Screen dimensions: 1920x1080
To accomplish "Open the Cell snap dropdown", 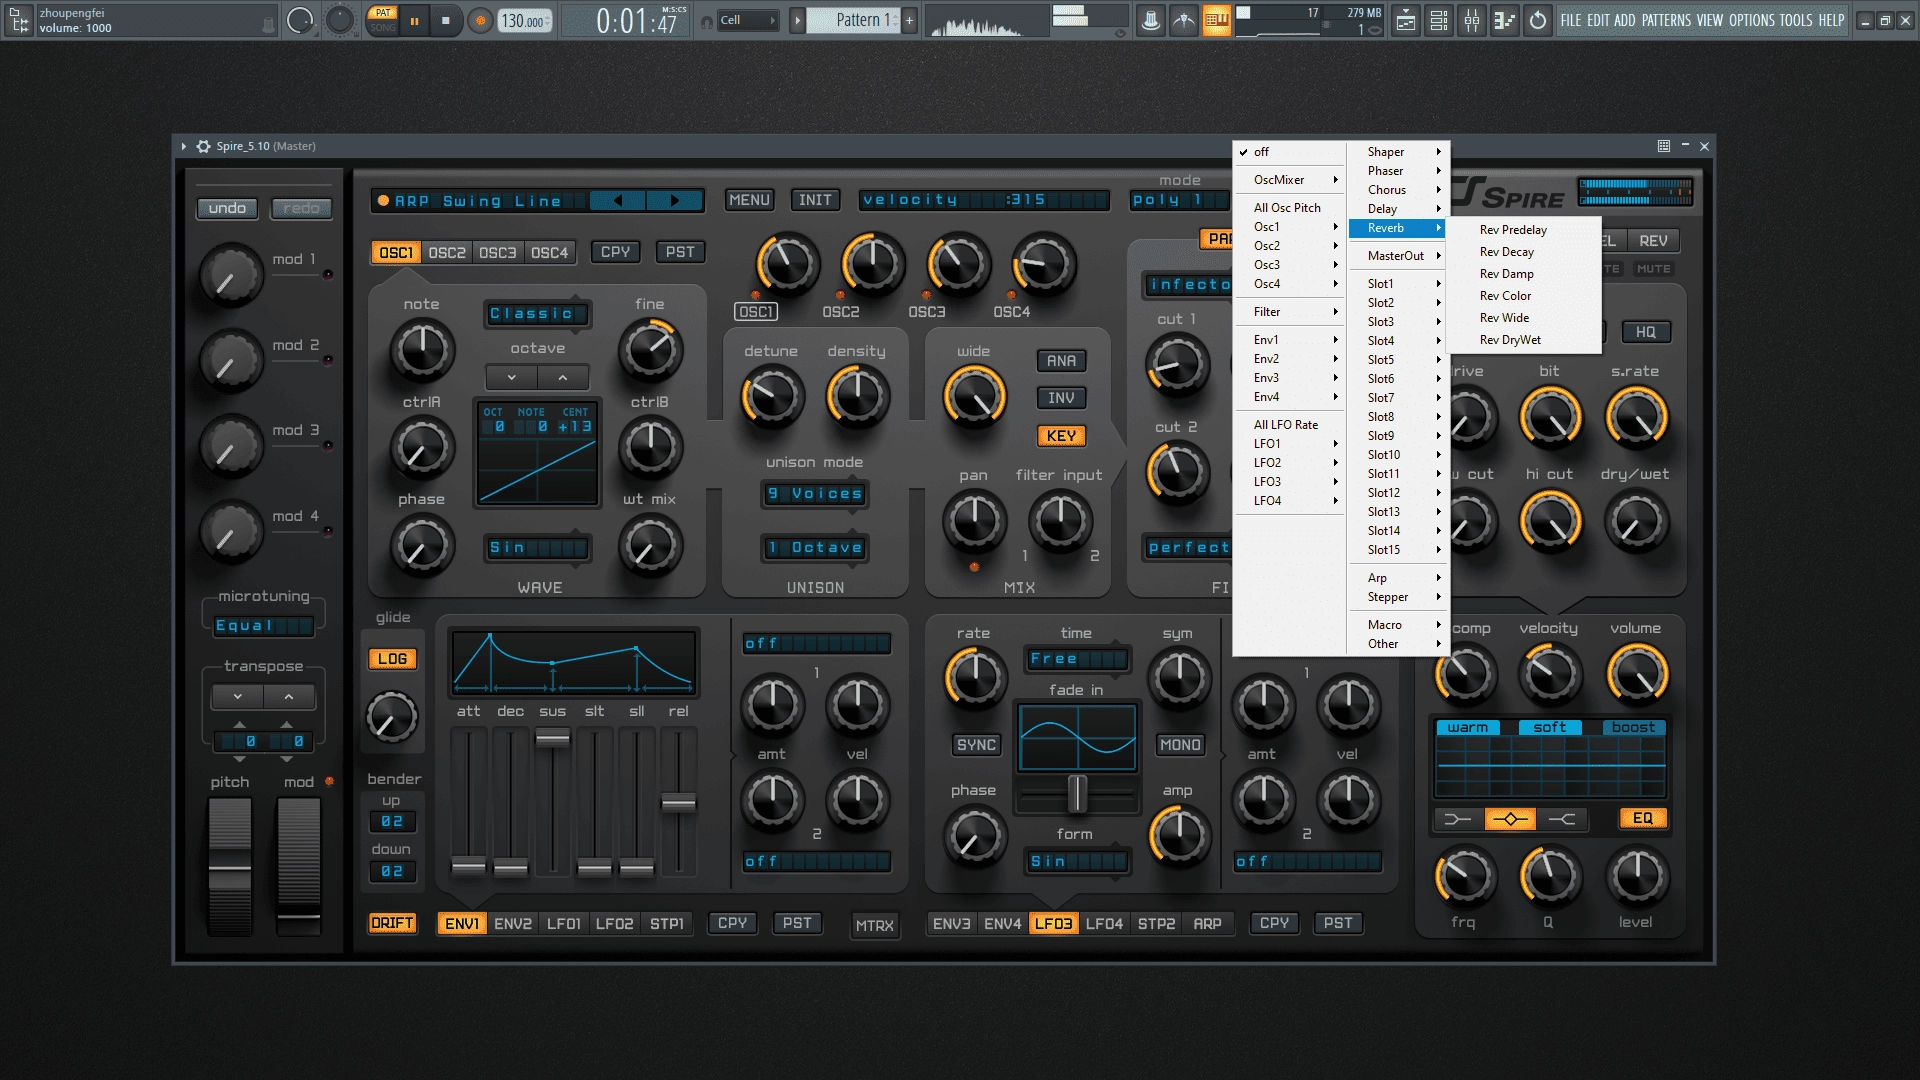I will 748,20.
